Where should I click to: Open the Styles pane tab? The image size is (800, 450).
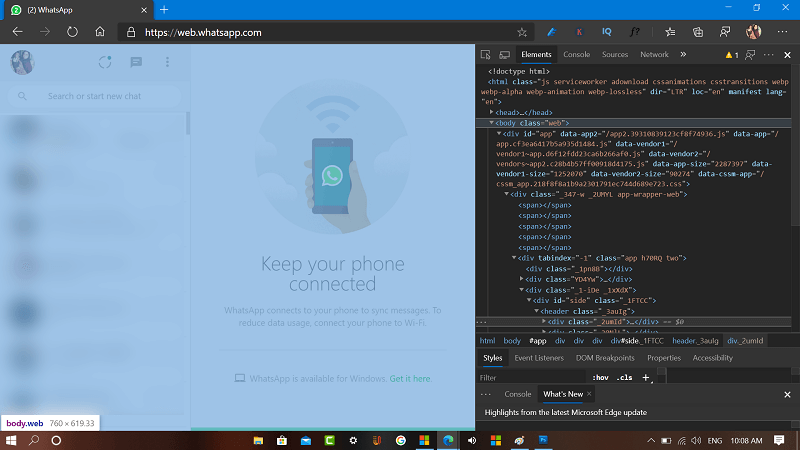pos(492,358)
